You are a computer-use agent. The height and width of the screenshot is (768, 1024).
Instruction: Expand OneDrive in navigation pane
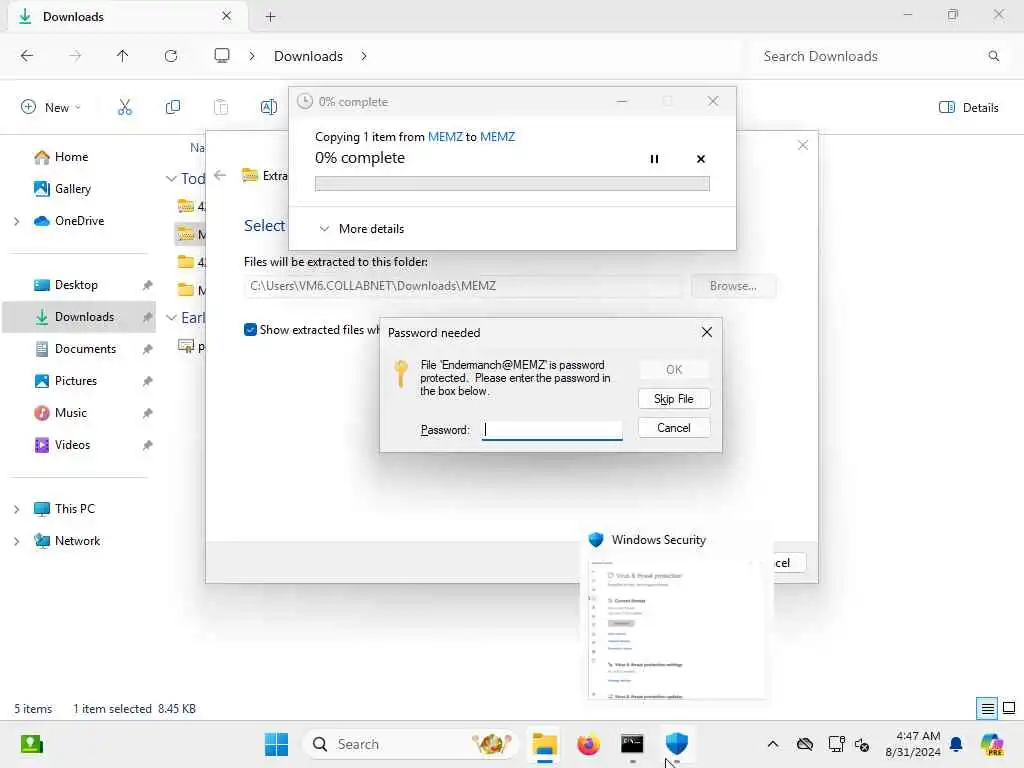pos(16,221)
